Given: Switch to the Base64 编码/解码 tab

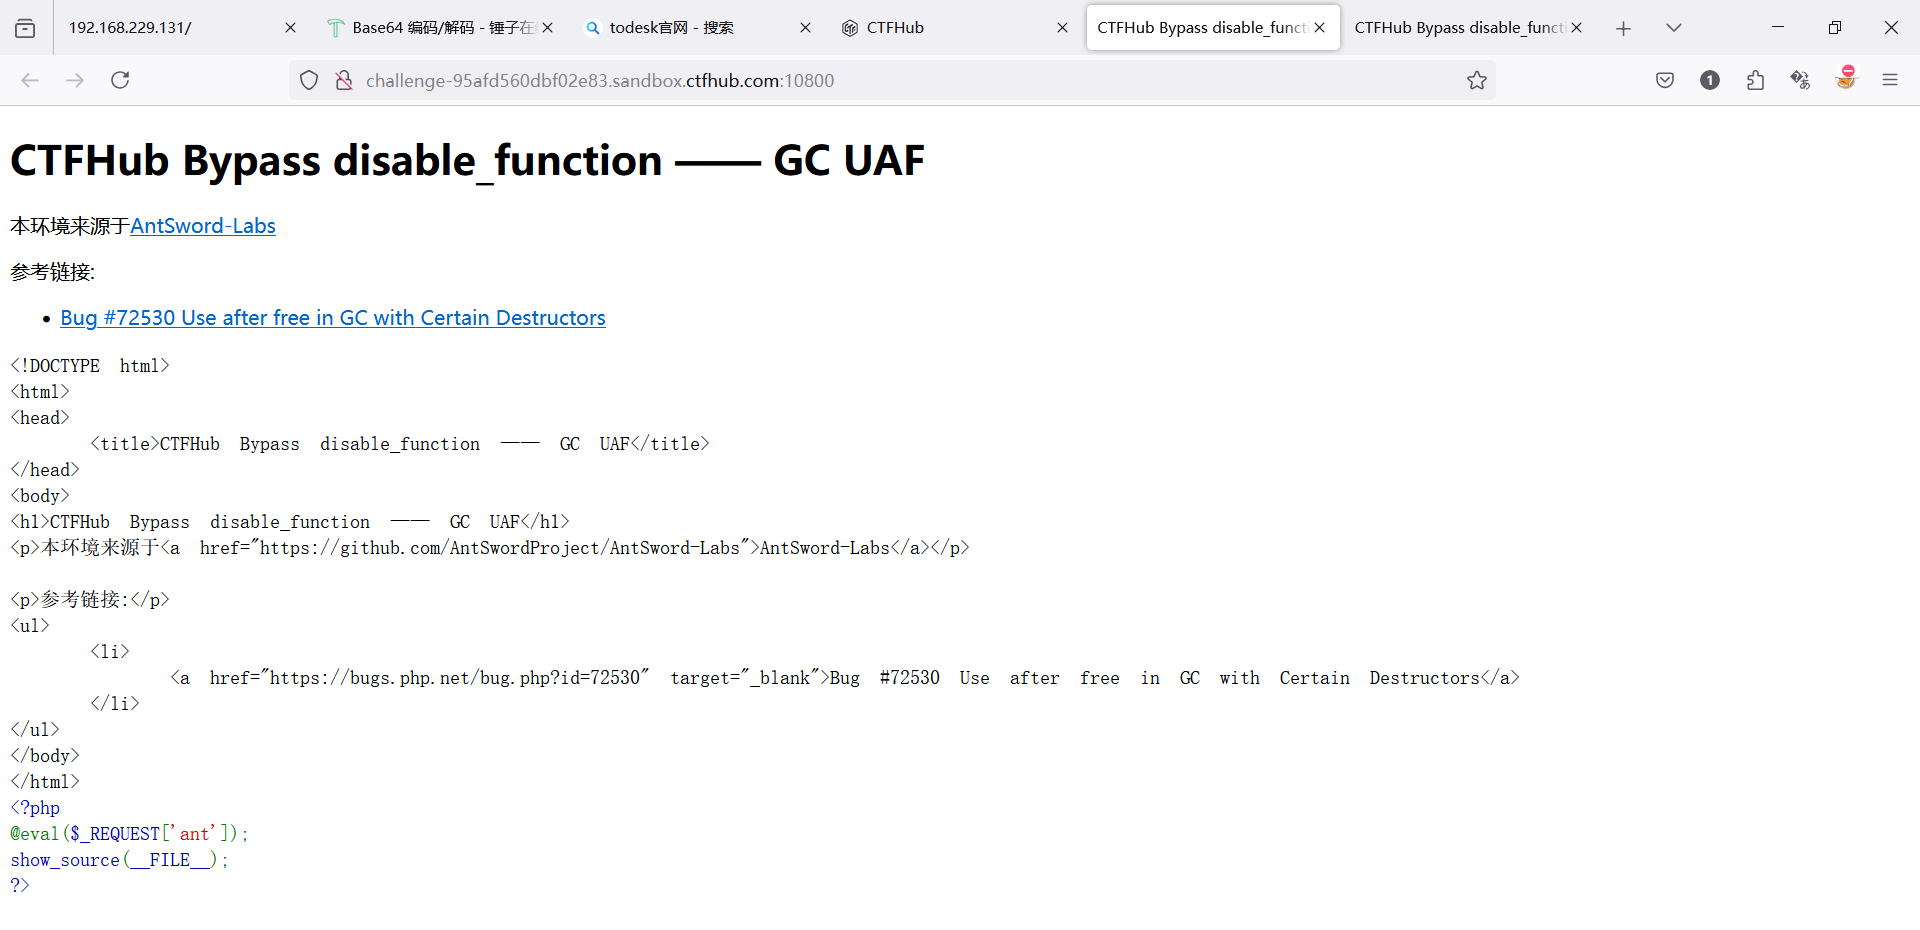Looking at the screenshot, I should point(441,28).
